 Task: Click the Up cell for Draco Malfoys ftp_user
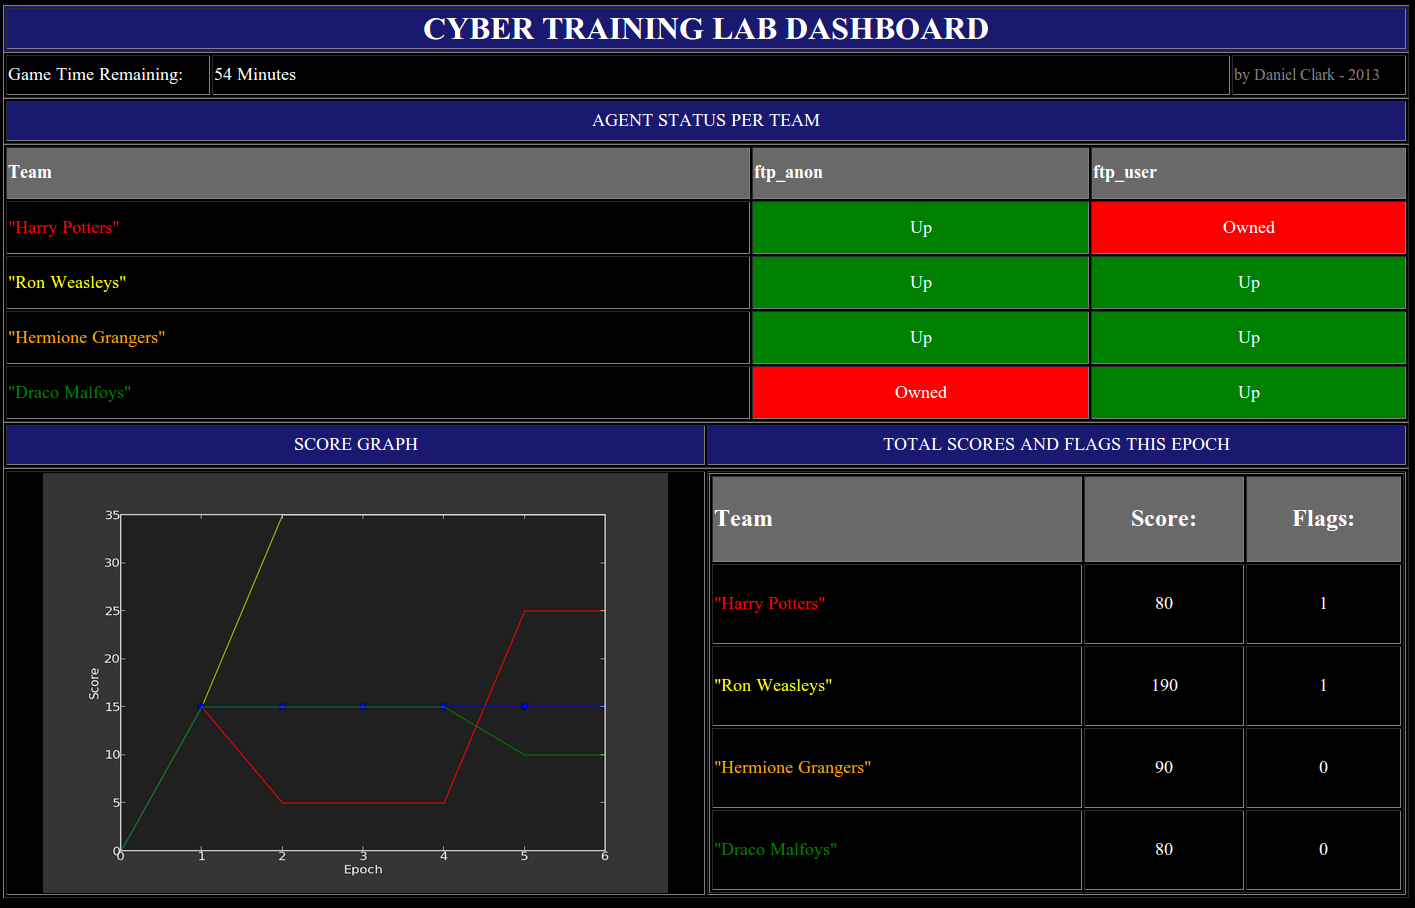point(1247,392)
